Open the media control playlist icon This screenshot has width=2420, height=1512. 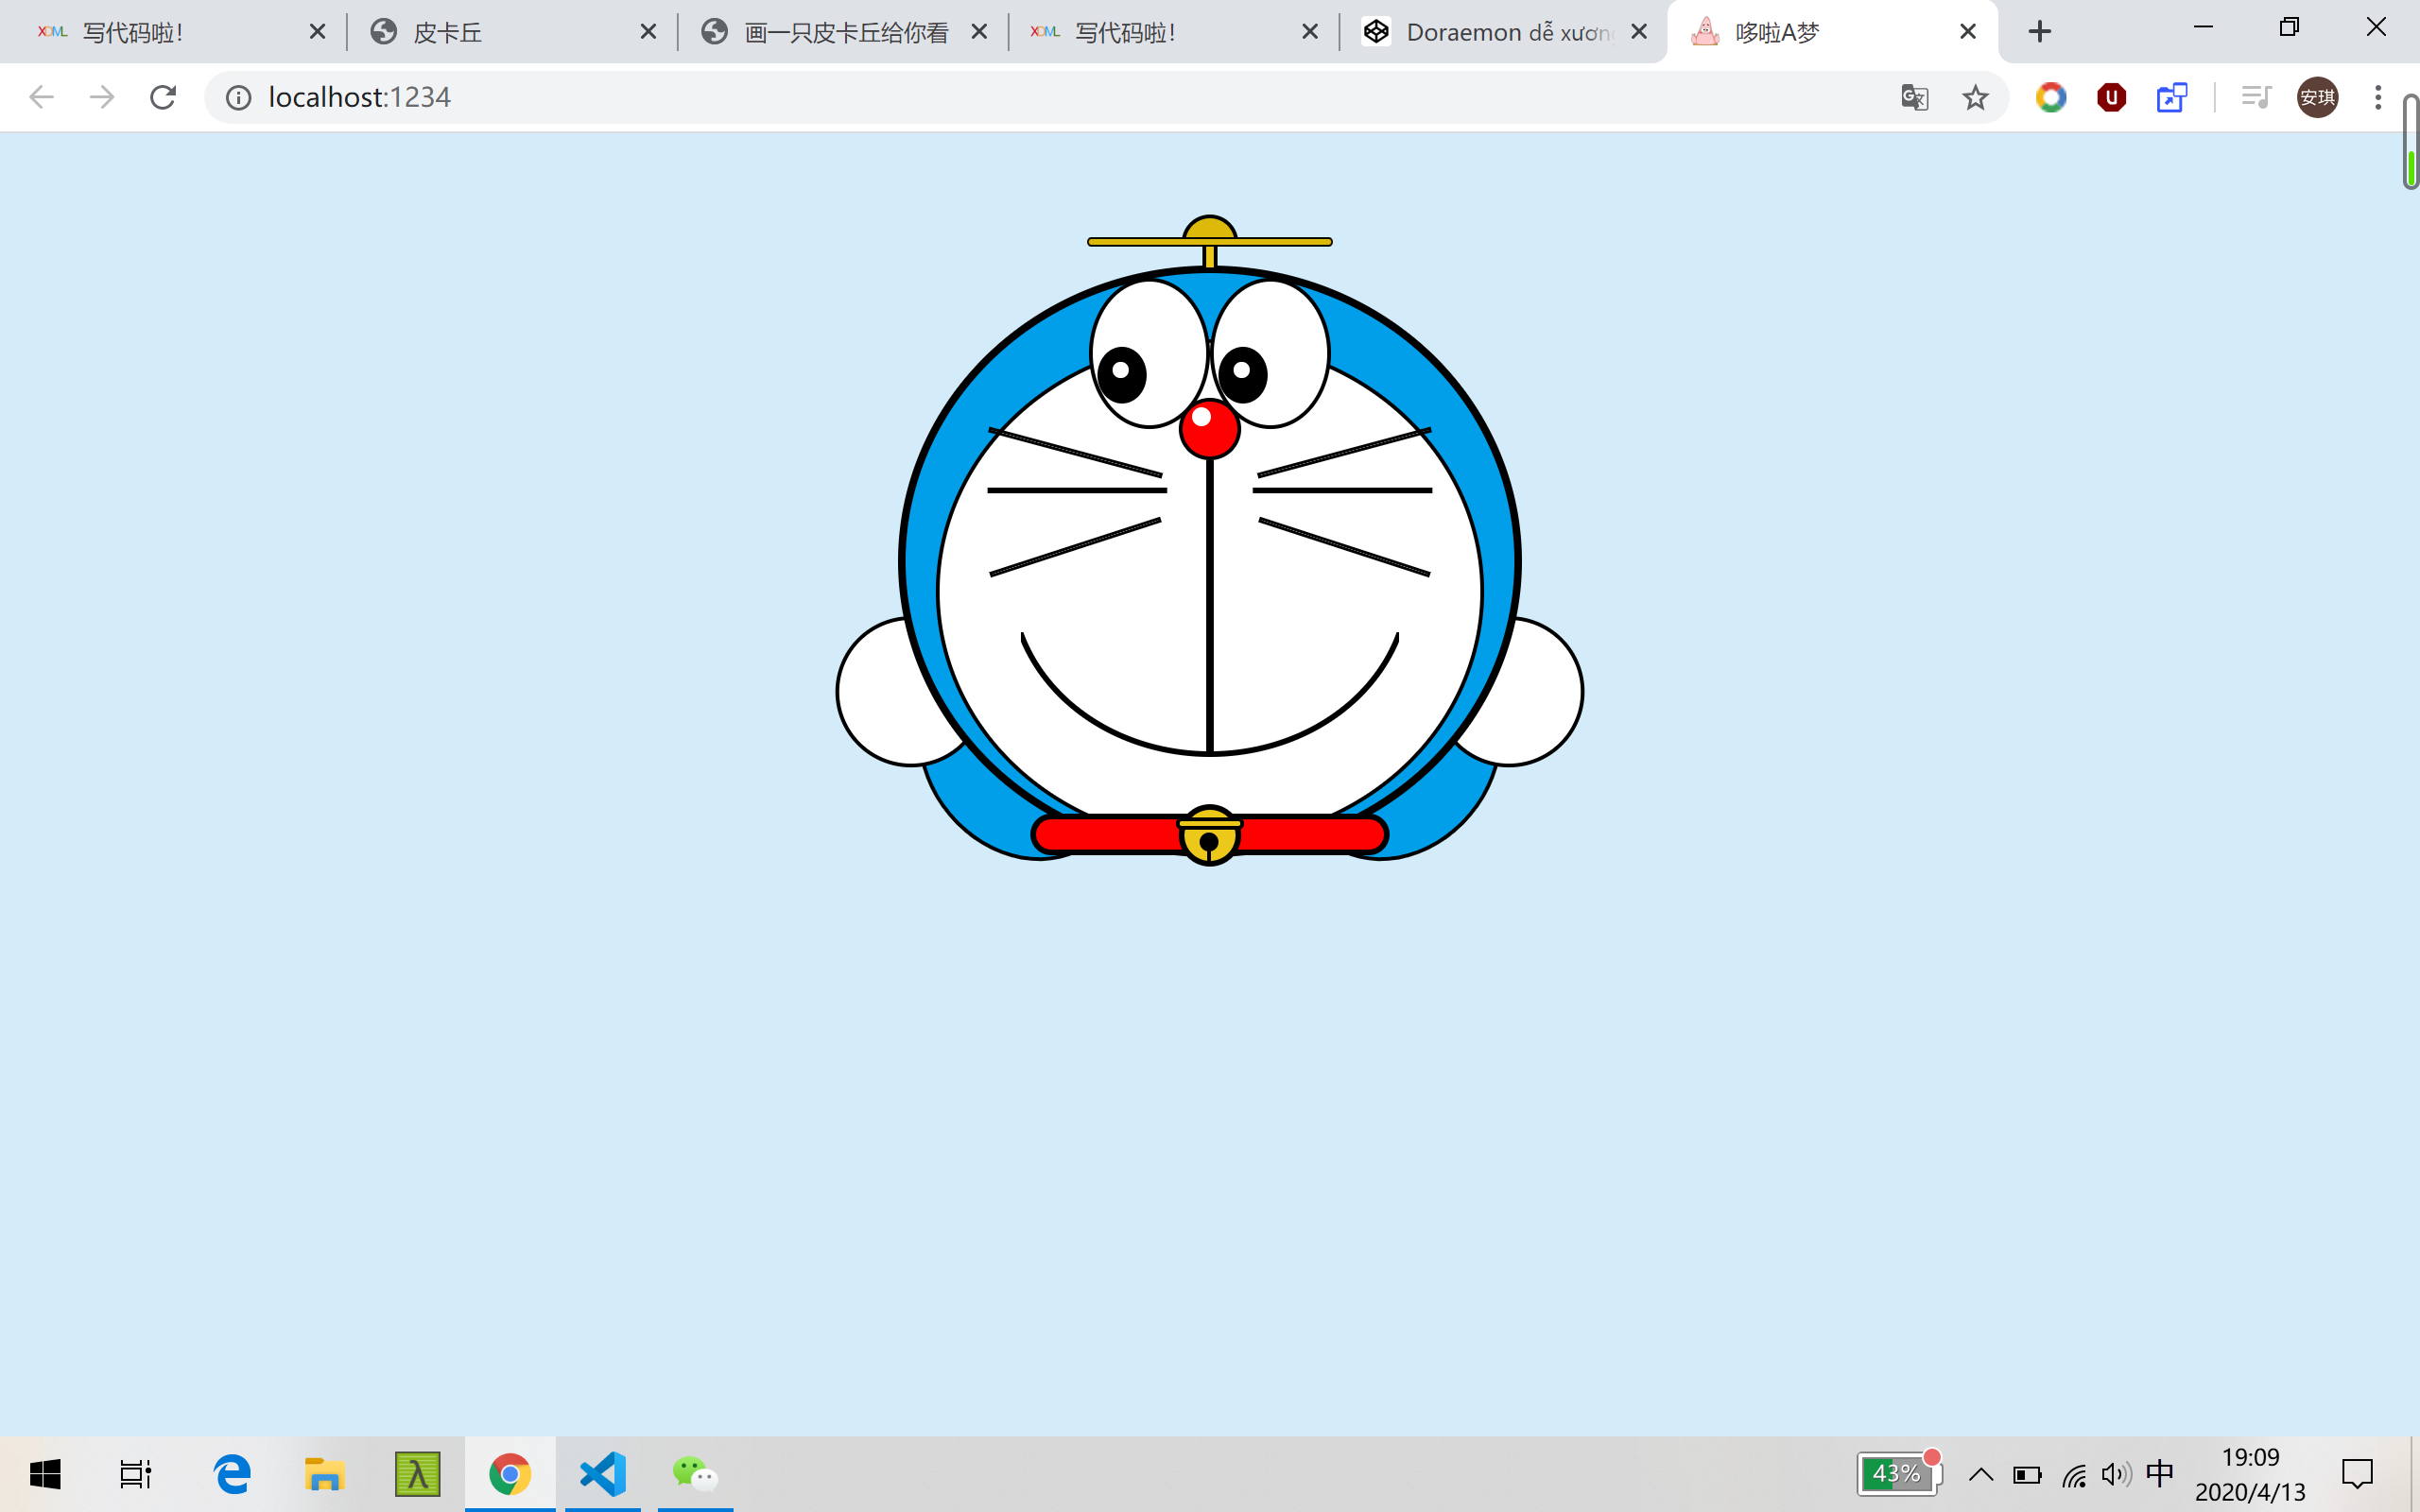point(2256,97)
